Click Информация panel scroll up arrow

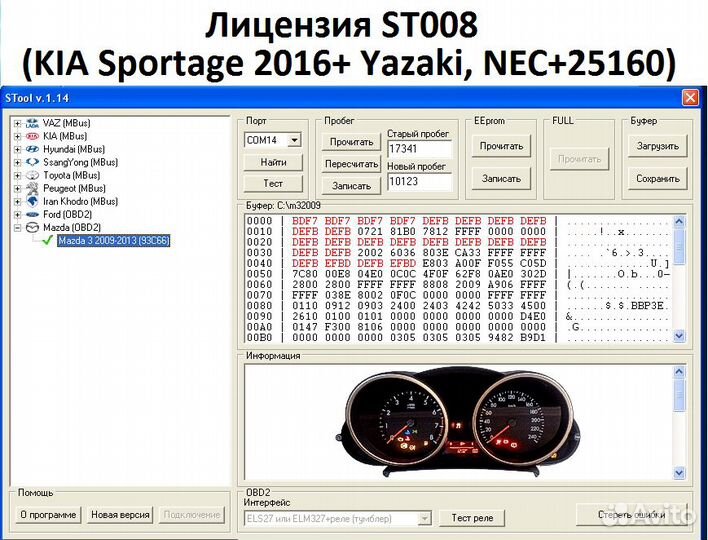(680, 372)
